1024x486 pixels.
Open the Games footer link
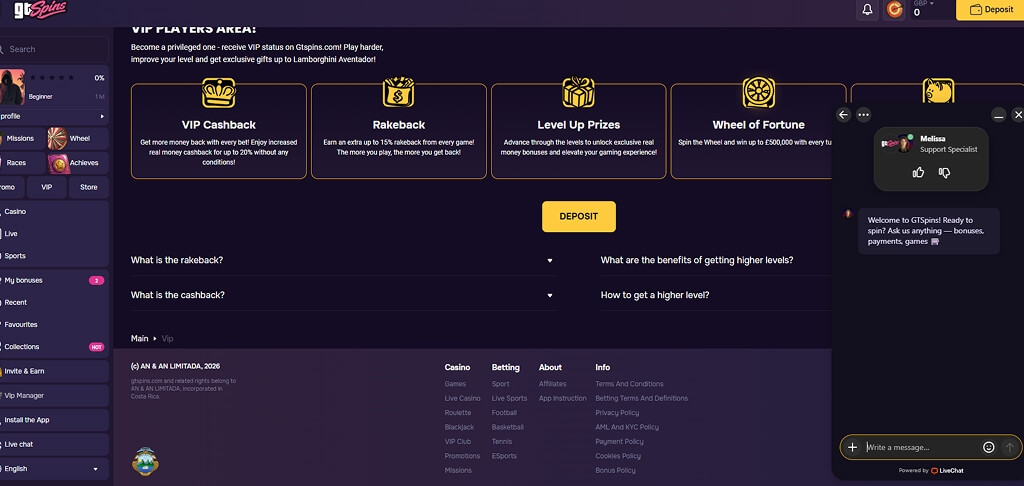455,384
